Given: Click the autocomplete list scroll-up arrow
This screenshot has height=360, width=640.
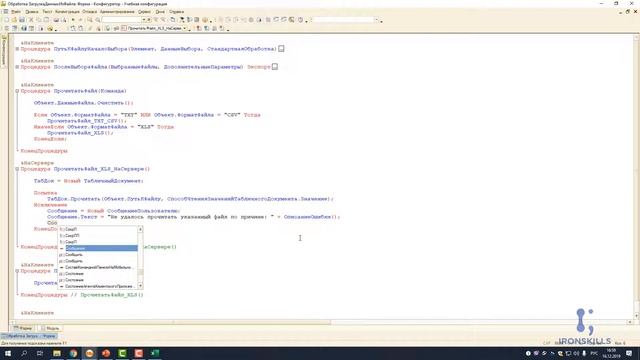Looking at the screenshot, I should pos(140,229).
